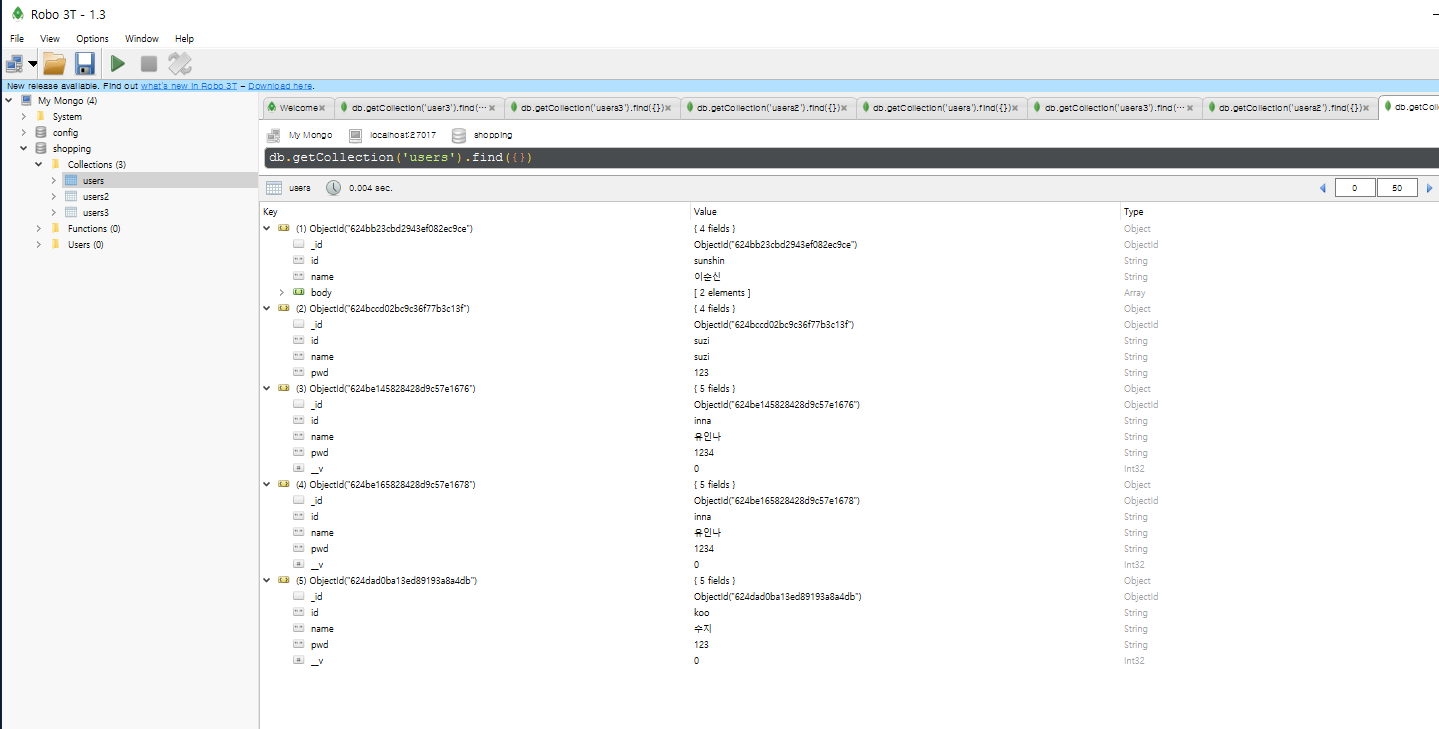Image resolution: width=1439 pixels, height=729 pixels.
Task: Click the Connect to server toolbar icon
Action: click(x=14, y=64)
